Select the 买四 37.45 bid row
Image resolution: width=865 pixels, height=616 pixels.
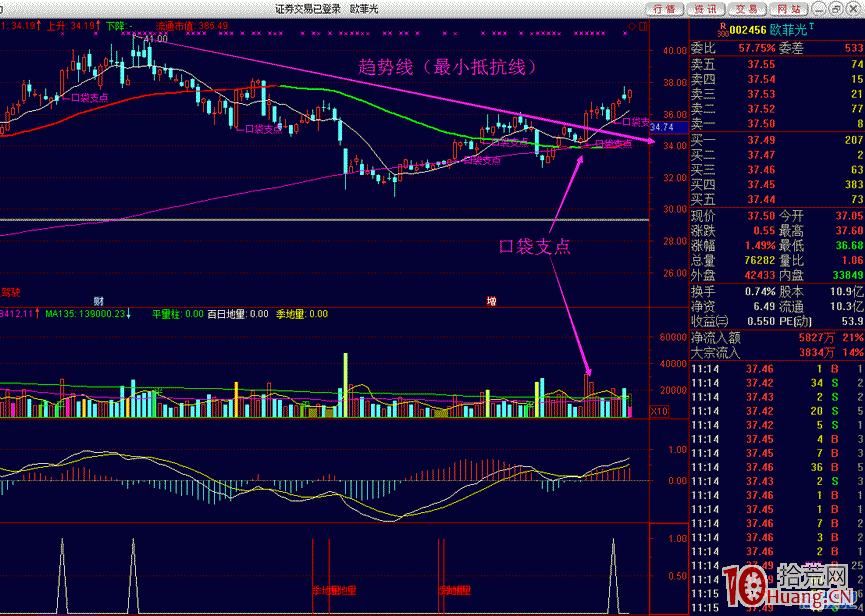[x=777, y=185]
